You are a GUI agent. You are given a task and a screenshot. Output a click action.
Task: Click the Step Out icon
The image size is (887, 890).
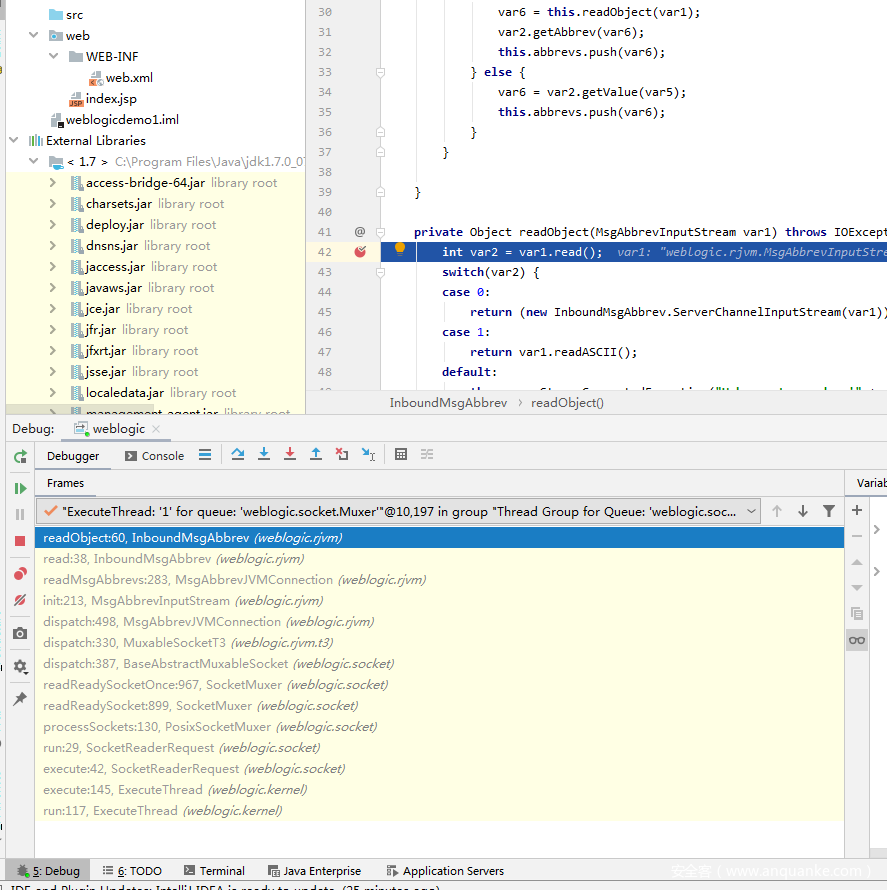click(x=316, y=454)
